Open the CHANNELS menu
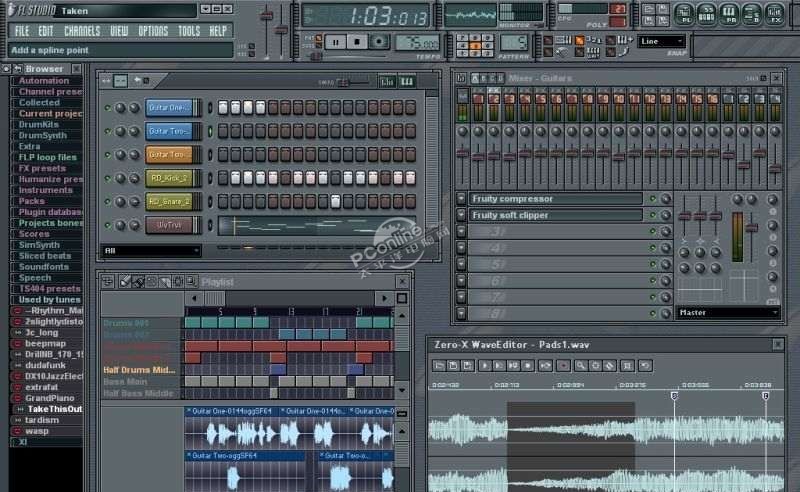 [x=82, y=31]
